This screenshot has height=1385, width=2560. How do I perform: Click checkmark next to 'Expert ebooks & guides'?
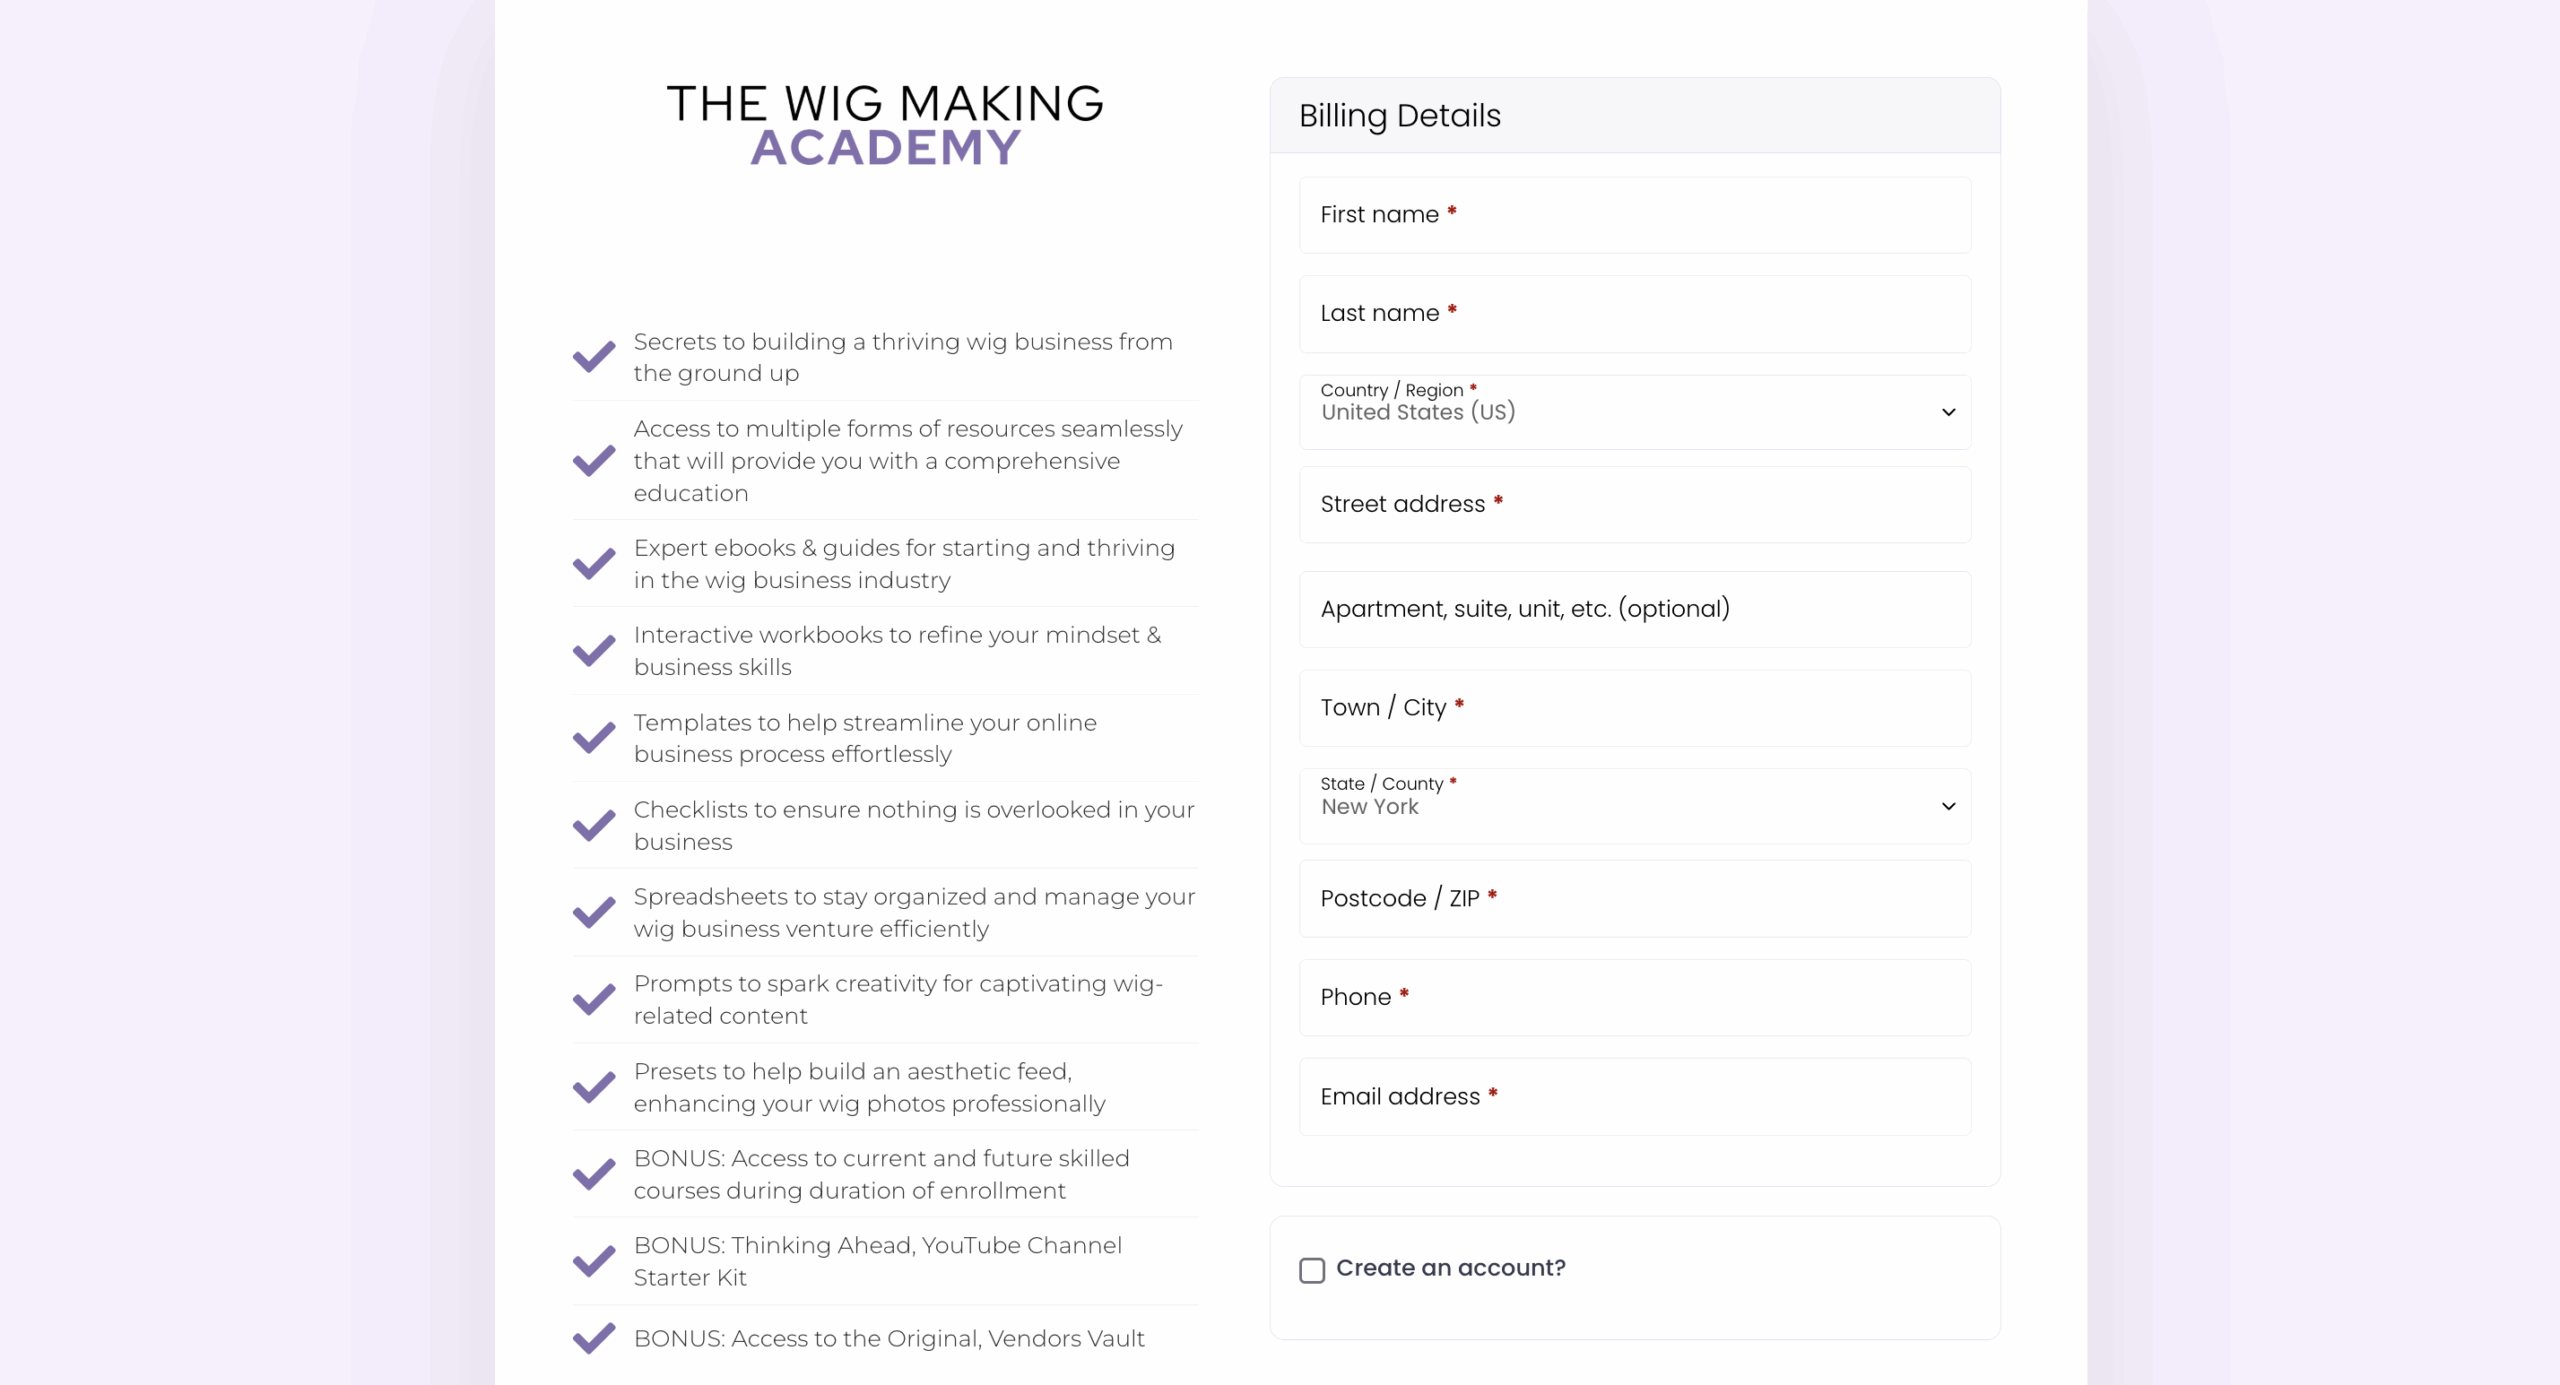click(594, 564)
